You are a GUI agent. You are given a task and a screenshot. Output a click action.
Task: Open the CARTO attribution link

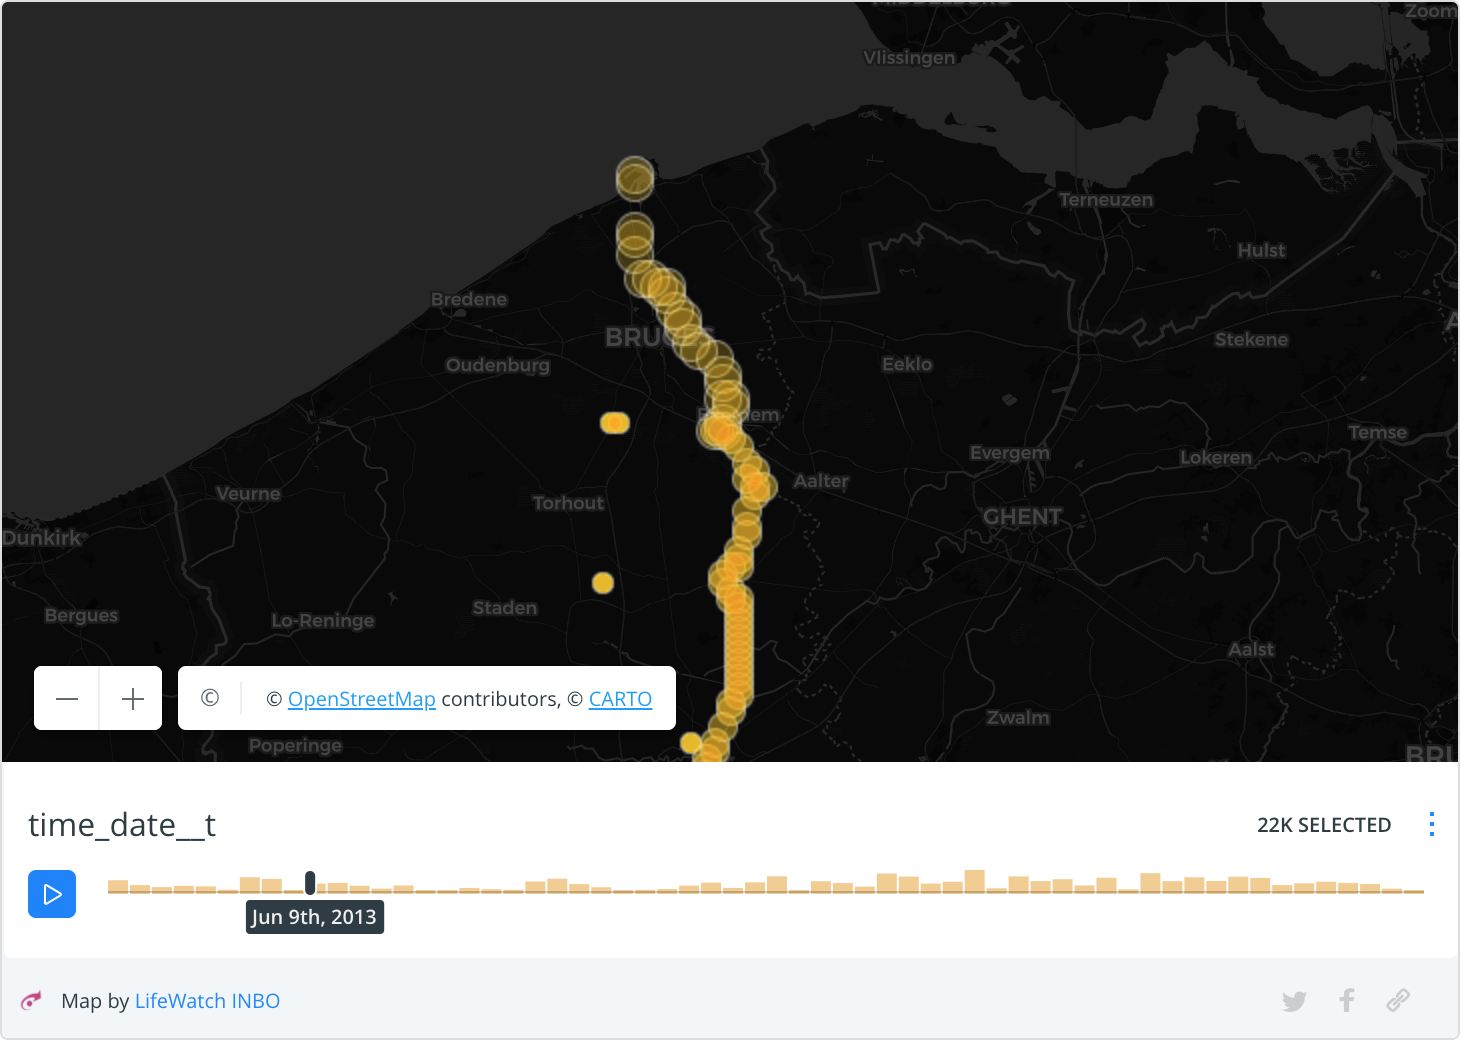(620, 699)
